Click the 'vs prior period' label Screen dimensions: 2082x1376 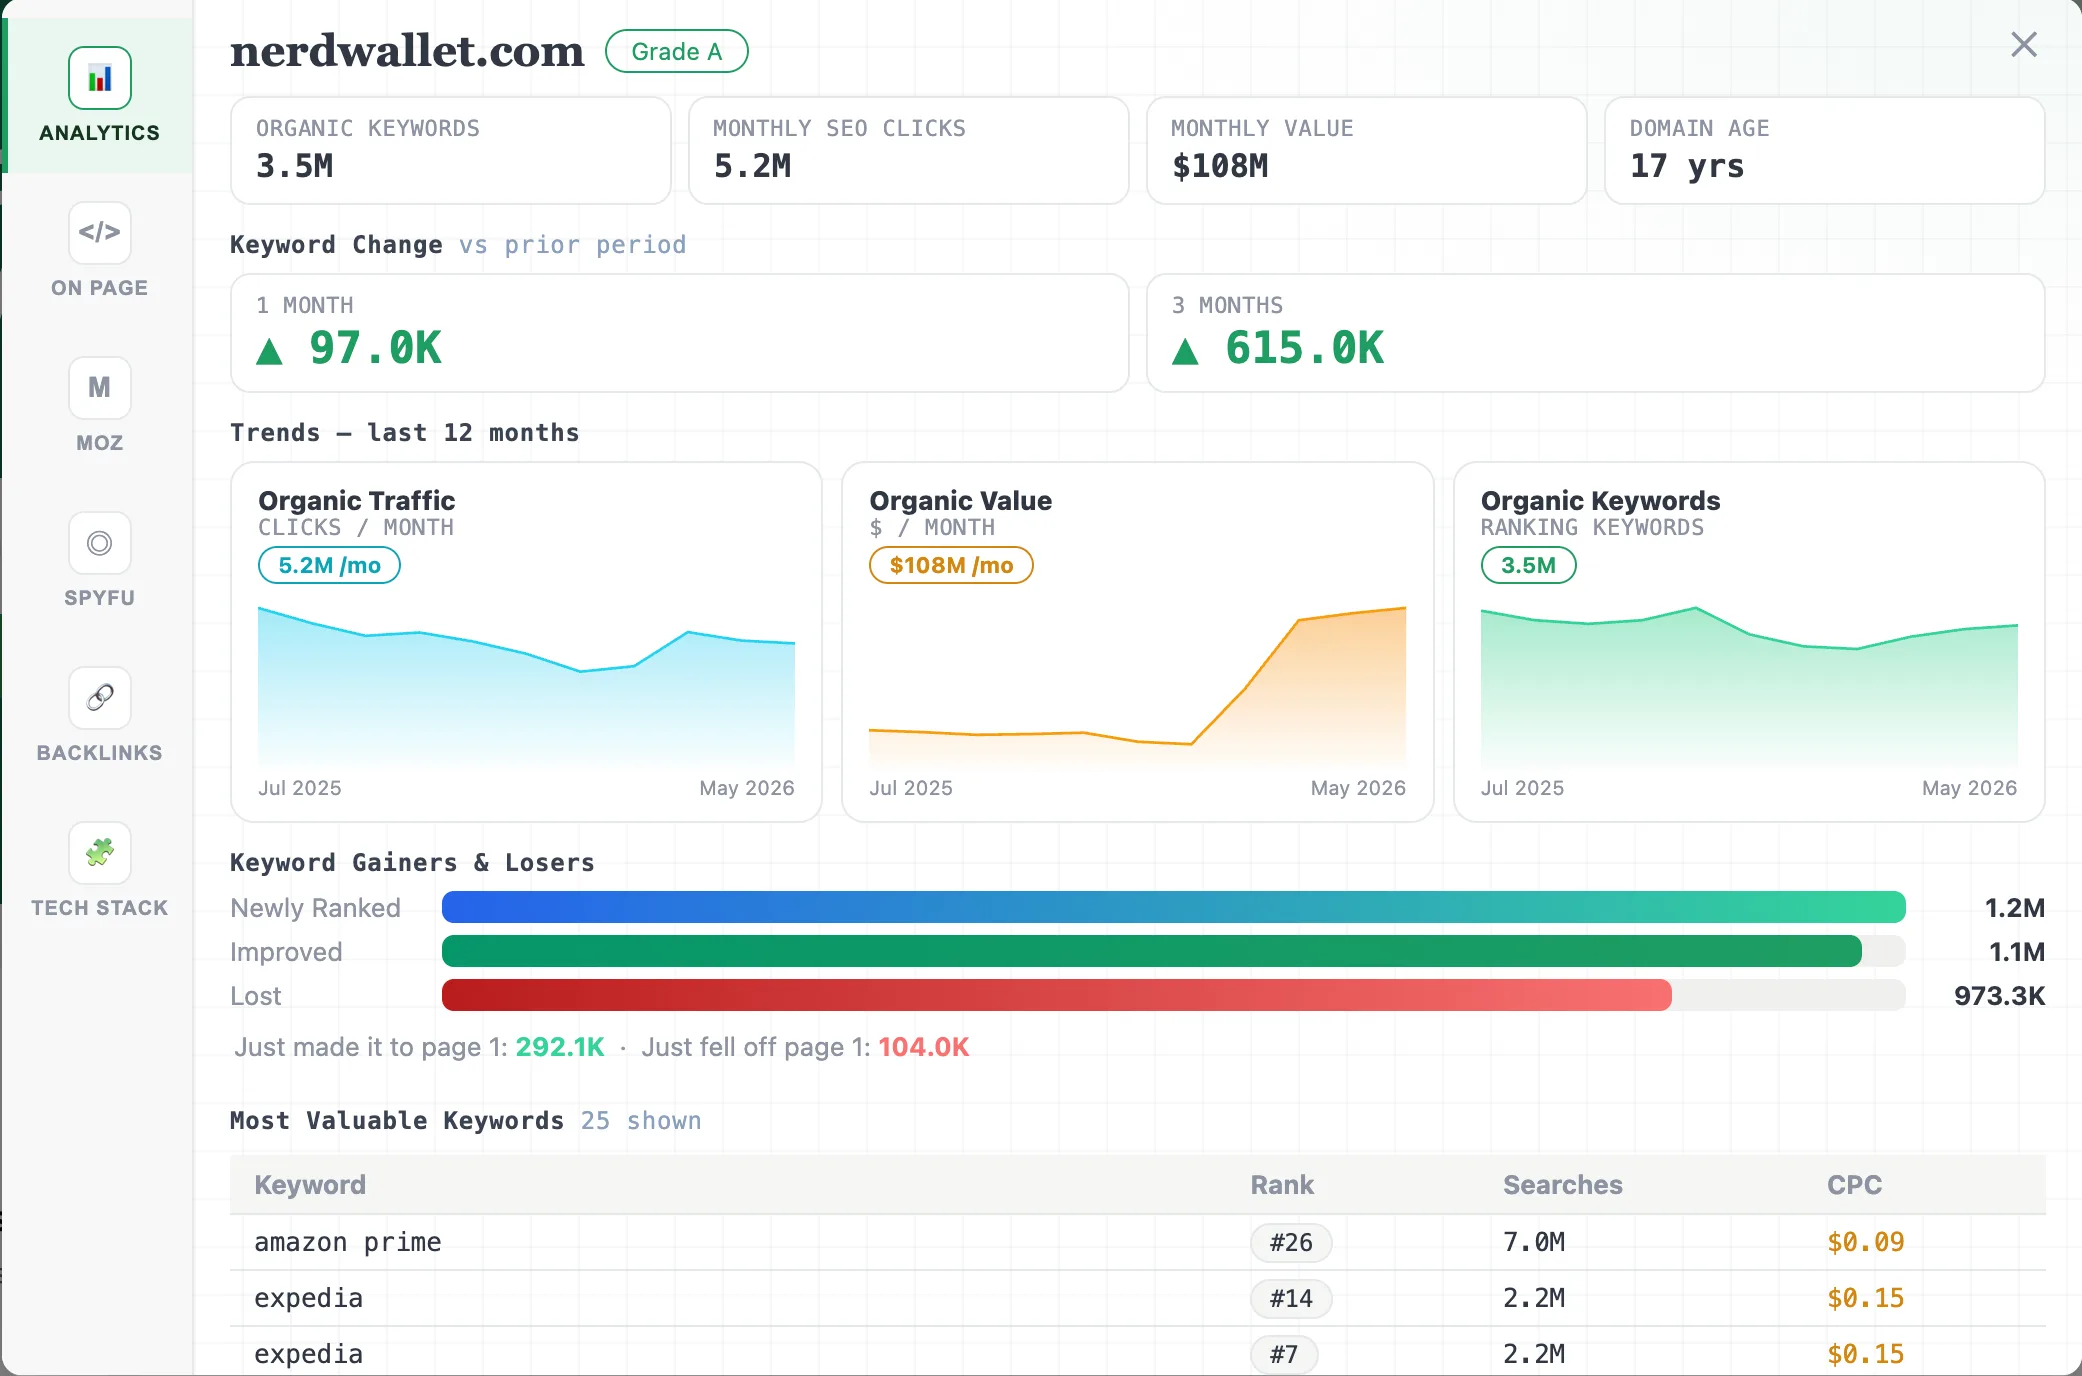[573, 245]
